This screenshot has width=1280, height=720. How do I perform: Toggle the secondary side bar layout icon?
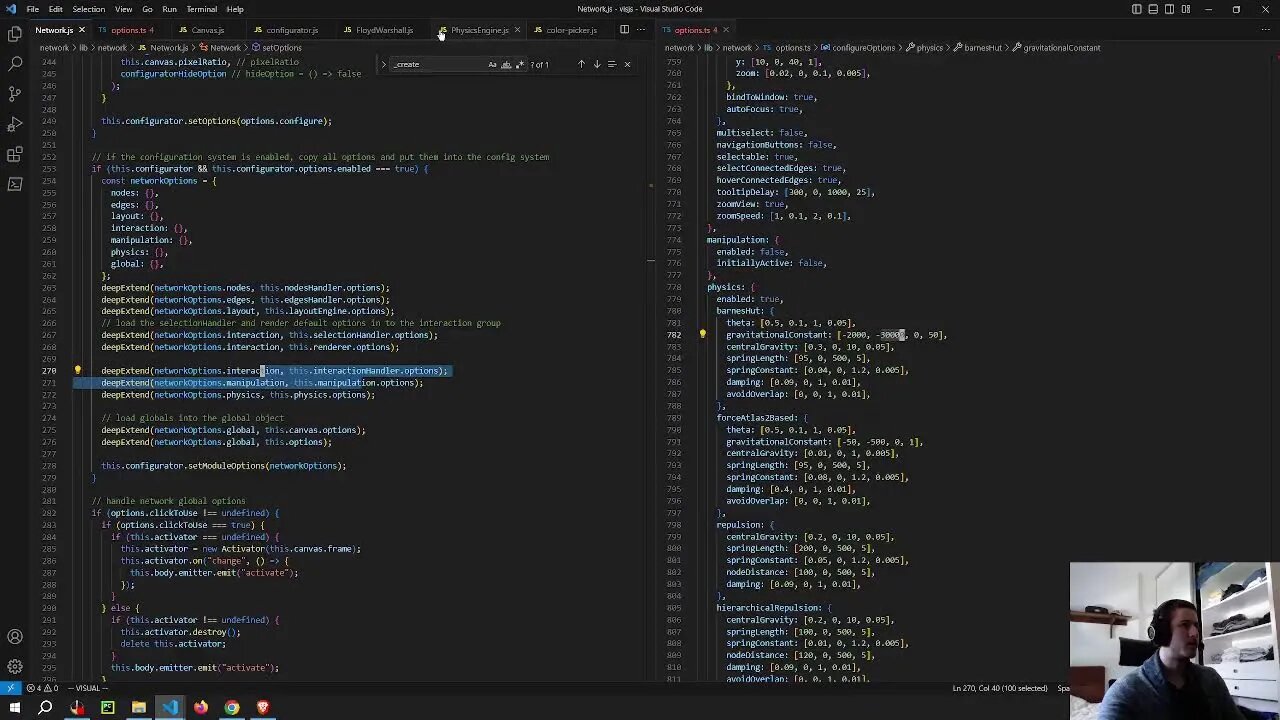click(x=1169, y=9)
